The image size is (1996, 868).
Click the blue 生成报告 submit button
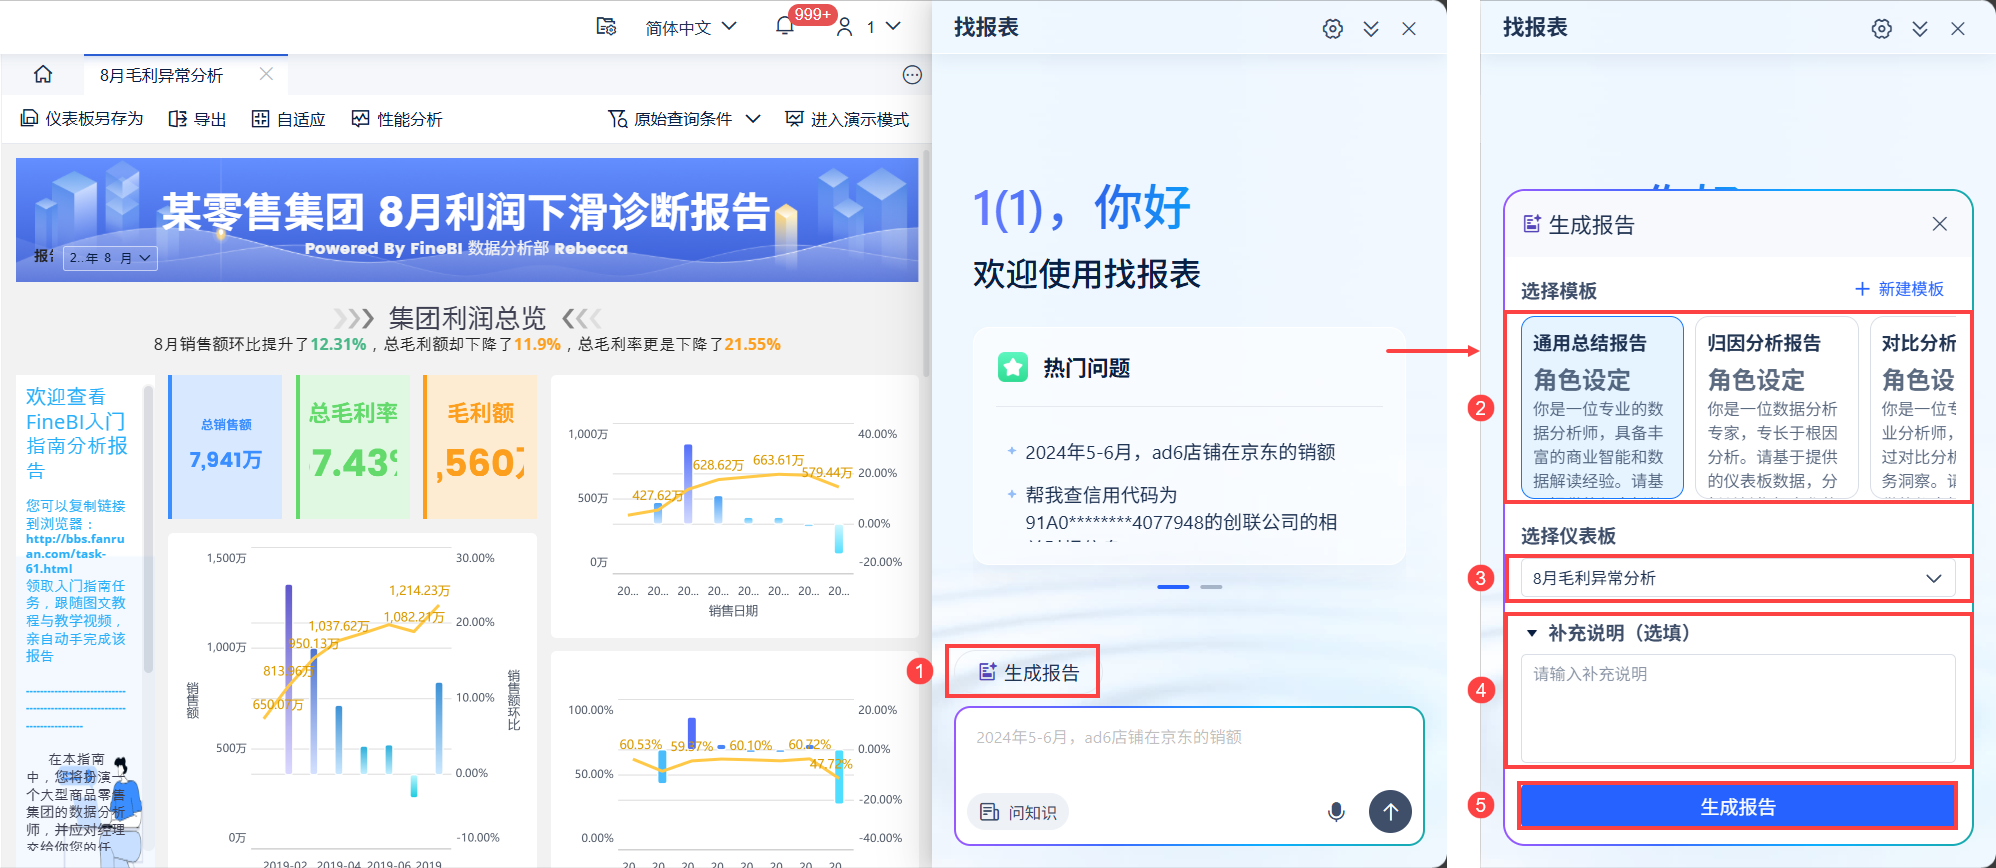[1738, 807]
